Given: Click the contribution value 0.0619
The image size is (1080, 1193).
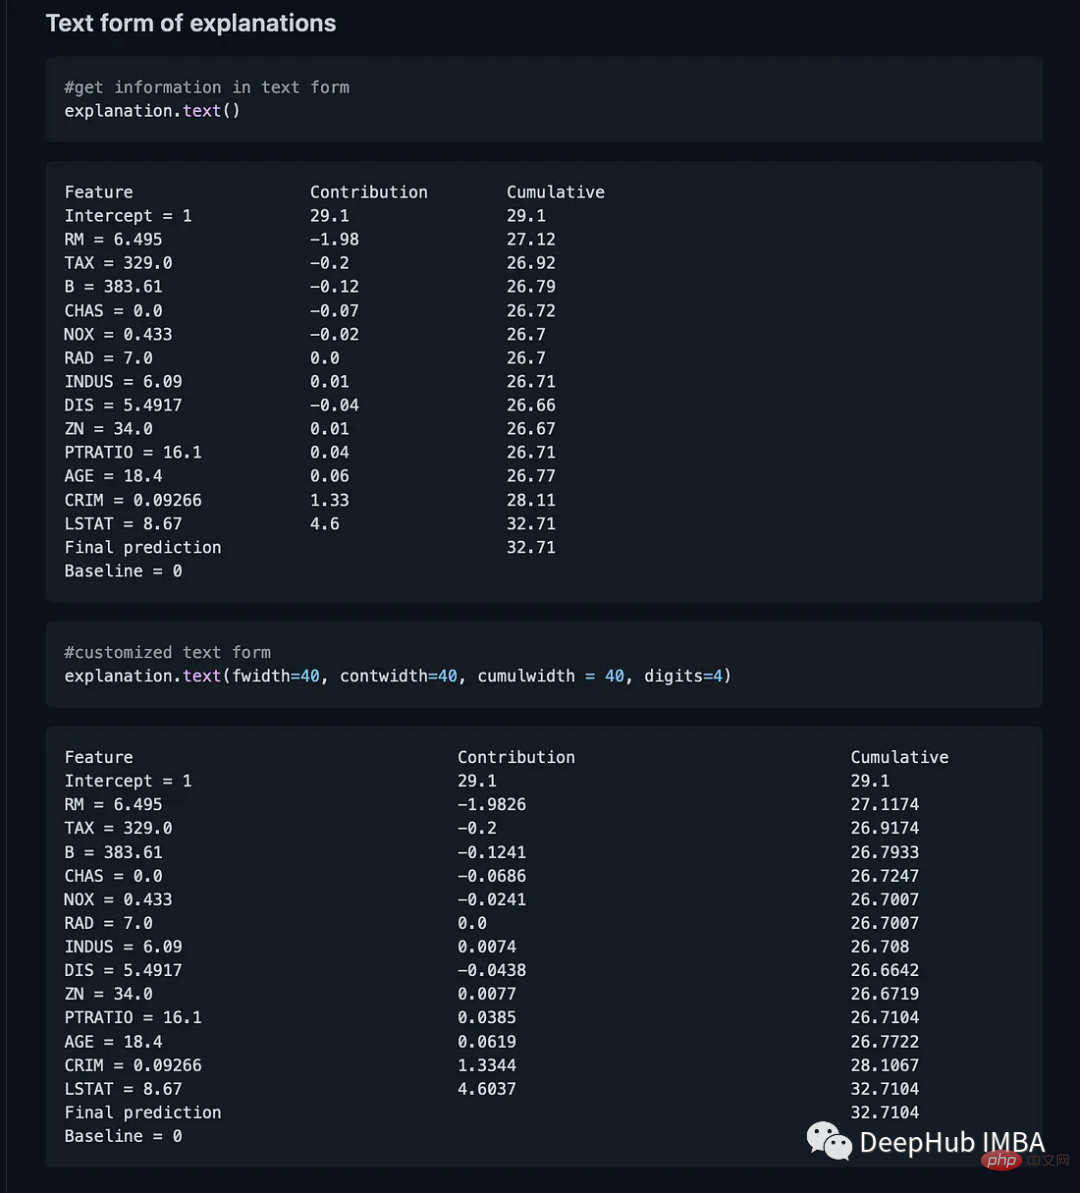Looking at the screenshot, I should pyautogui.click(x=487, y=1041).
